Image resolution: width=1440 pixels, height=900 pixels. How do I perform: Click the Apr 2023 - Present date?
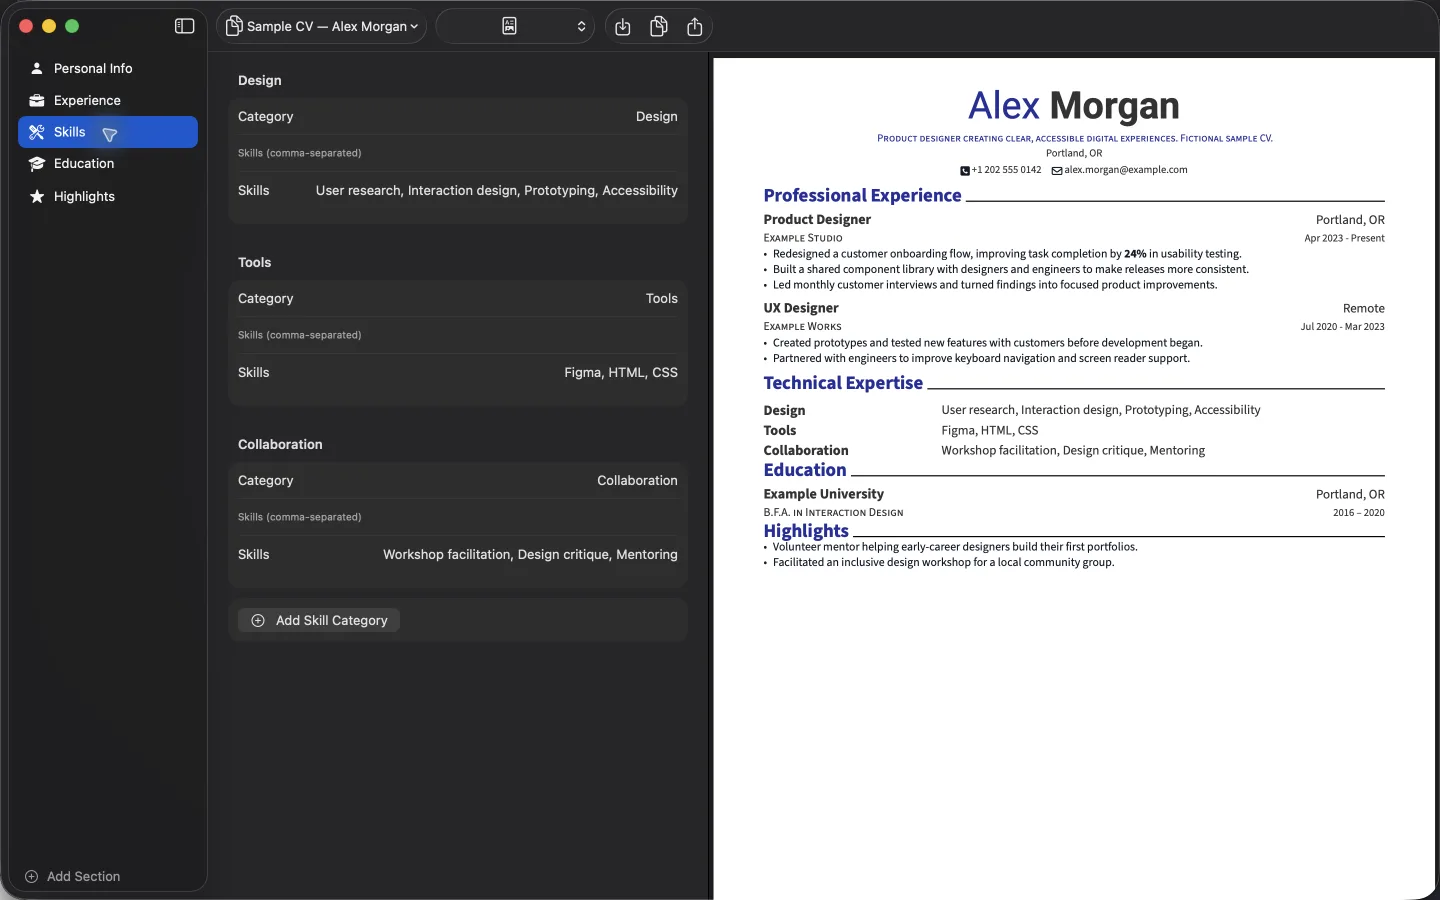(x=1344, y=238)
